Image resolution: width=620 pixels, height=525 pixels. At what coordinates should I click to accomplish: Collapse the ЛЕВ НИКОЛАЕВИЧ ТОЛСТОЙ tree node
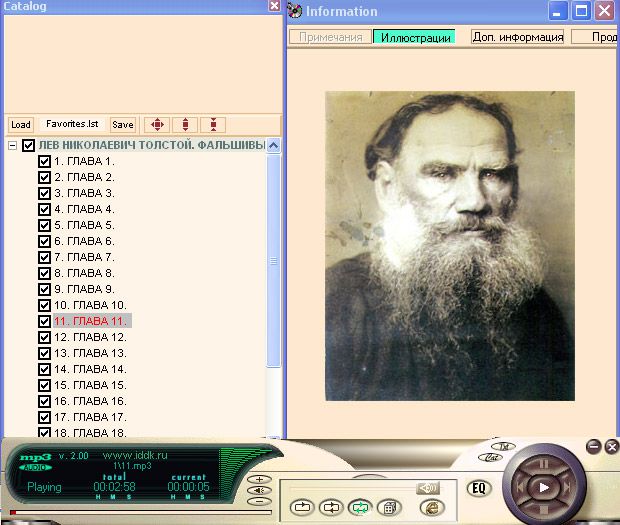[x=12, y=145]
